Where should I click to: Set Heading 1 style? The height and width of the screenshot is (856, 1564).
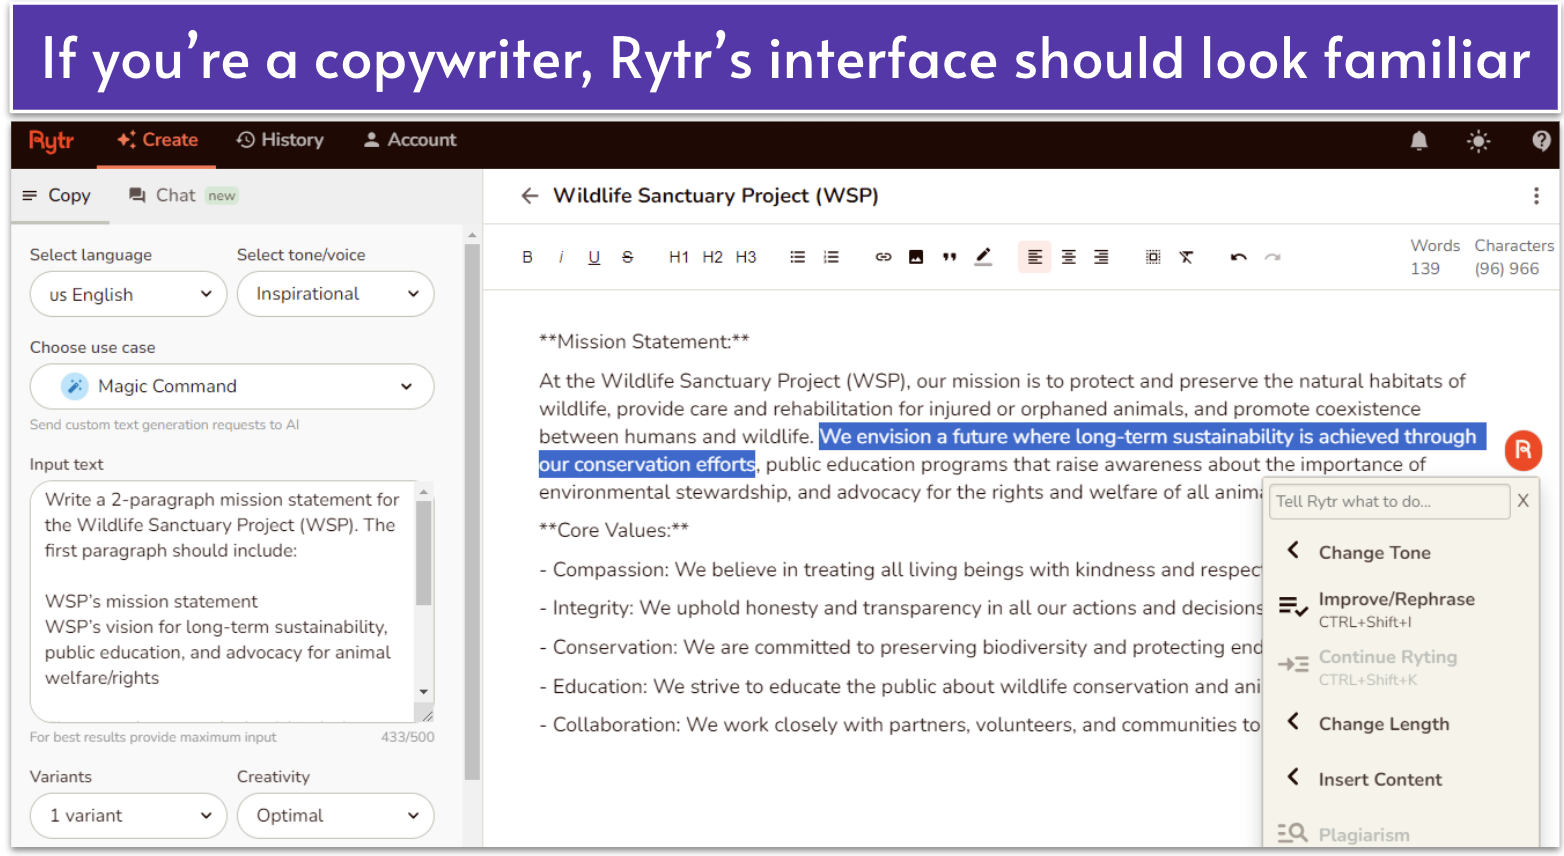[x=679, y=257]
